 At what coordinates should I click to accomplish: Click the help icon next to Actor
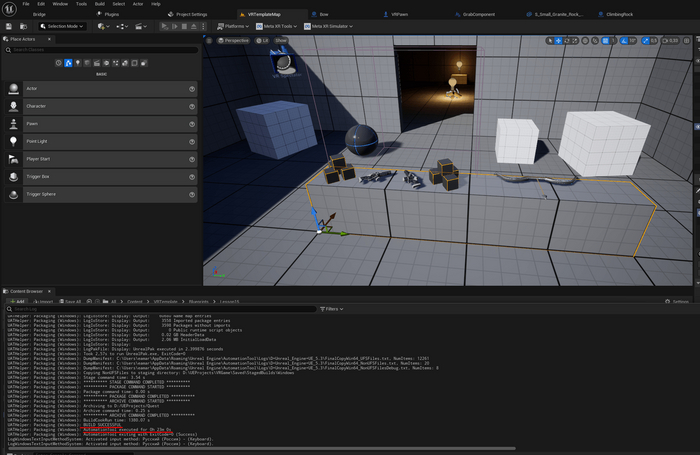[x=192, y=89]
